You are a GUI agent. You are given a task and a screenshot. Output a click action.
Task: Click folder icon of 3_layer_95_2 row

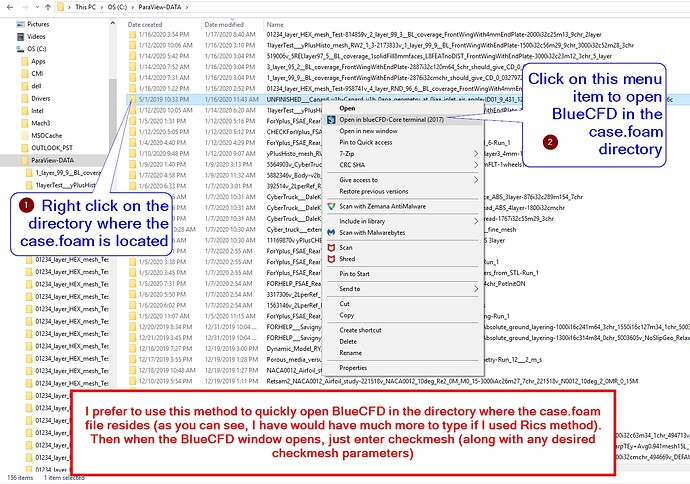132,67
